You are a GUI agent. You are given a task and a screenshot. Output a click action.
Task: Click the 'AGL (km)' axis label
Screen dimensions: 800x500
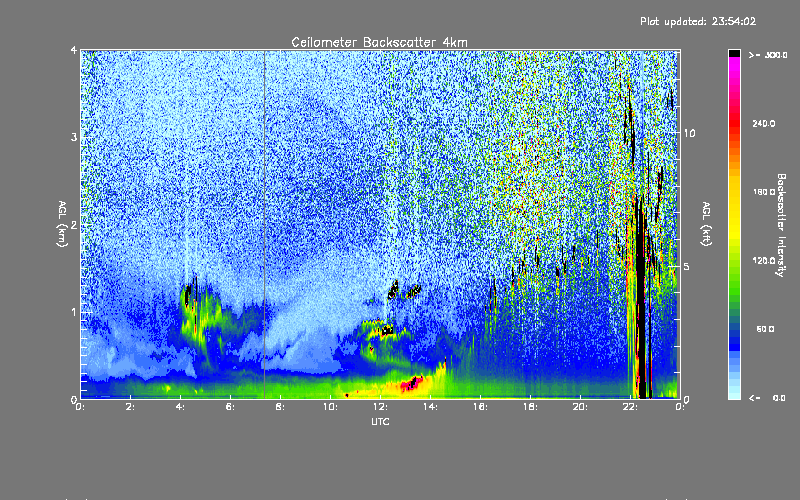tap(62, 224)
